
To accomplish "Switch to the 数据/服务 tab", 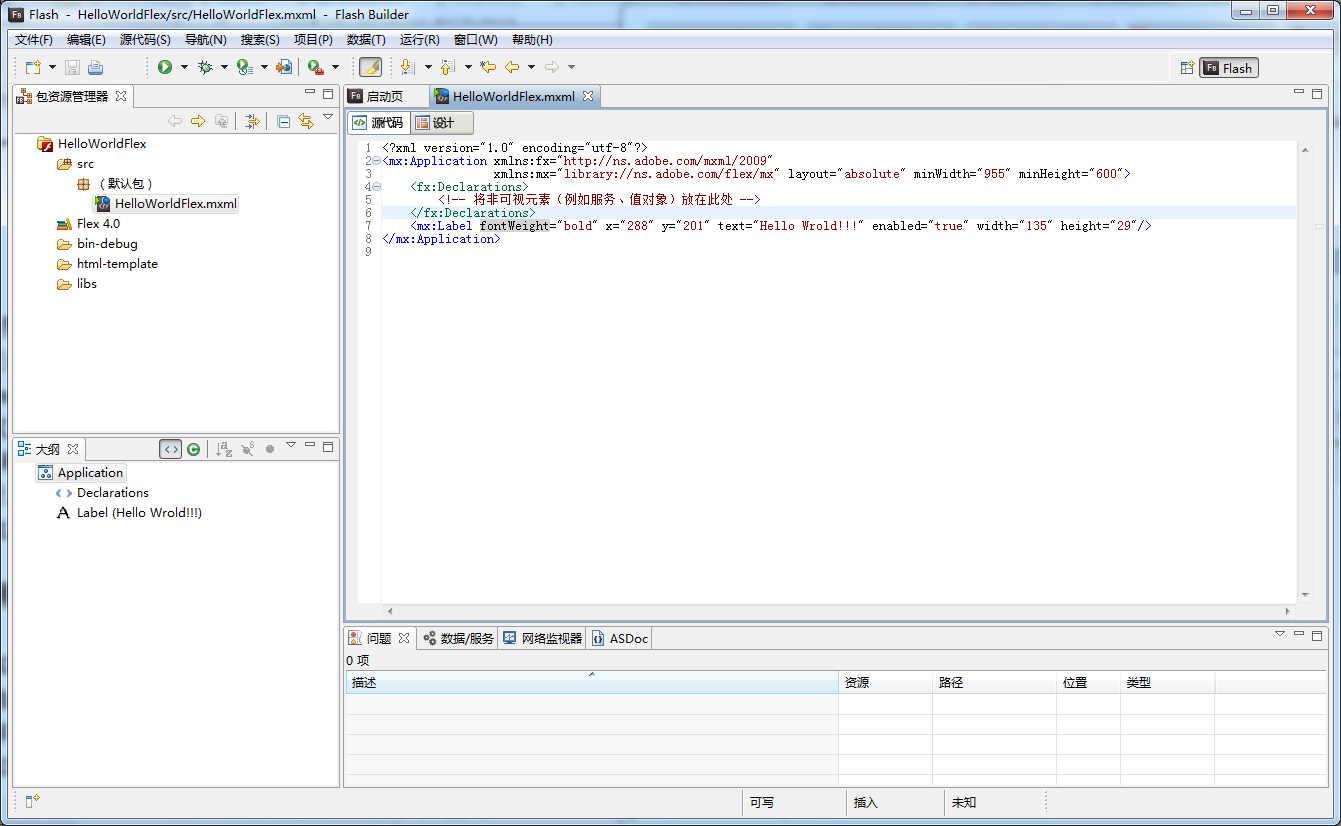I will pyautogui.click(x=458, y=638).
